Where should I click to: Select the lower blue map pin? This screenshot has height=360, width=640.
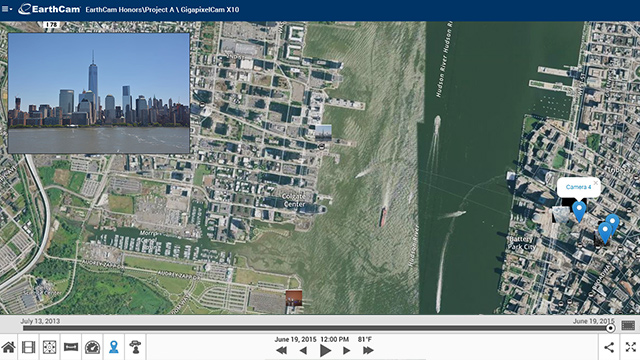click(604, 232)
